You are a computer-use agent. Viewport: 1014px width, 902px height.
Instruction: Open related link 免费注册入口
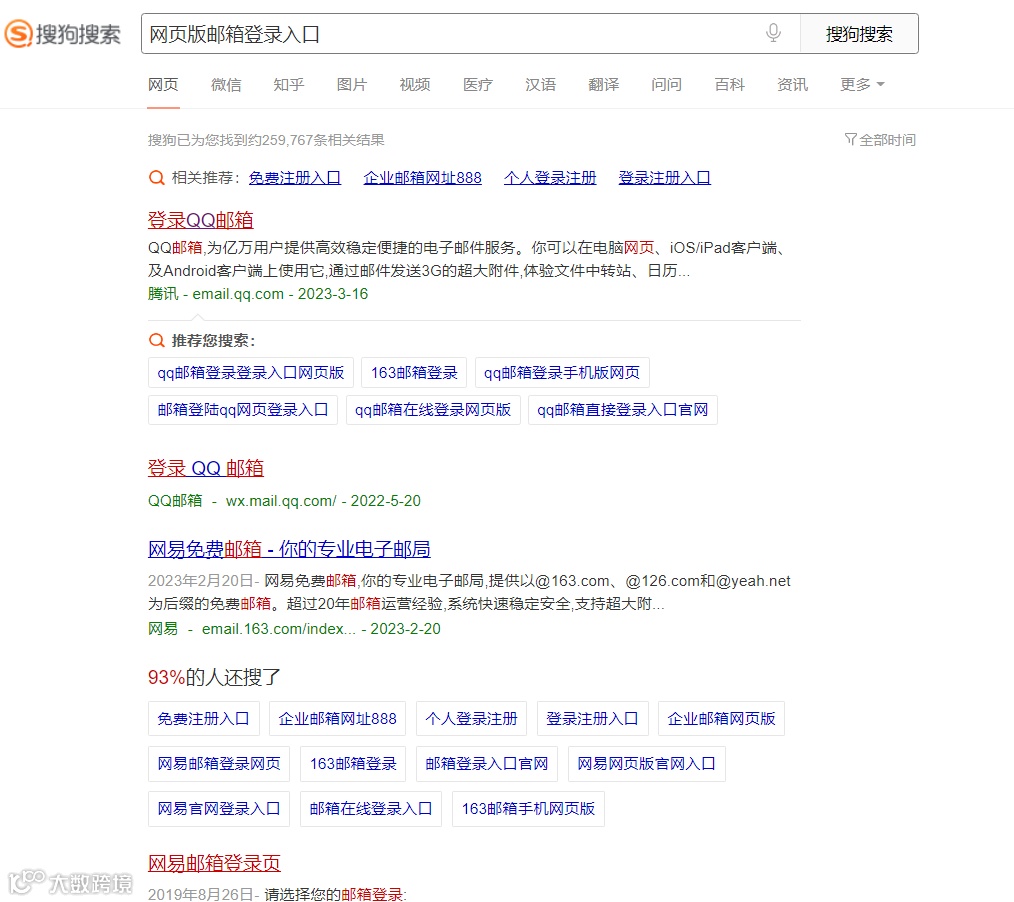pos(295,178)
